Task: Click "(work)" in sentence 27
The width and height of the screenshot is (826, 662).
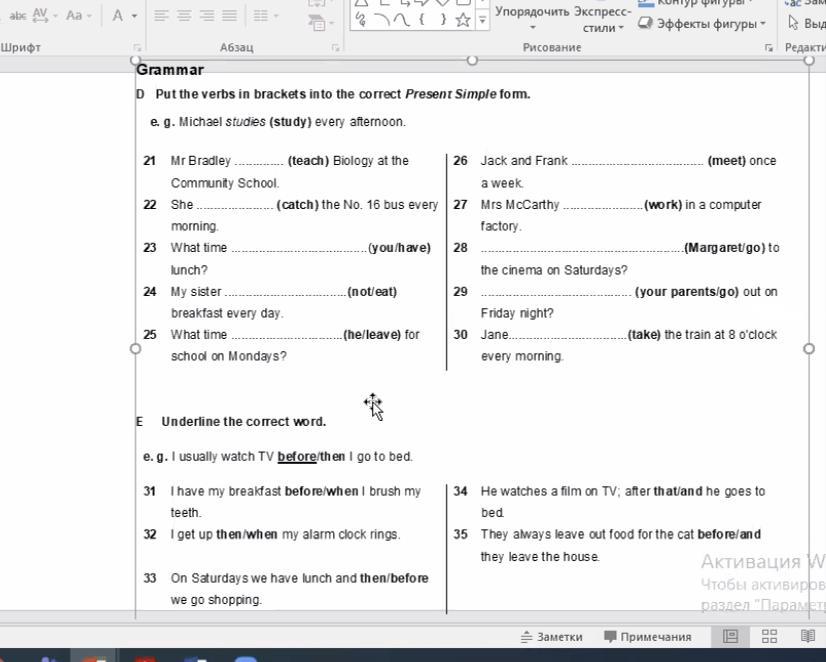Action: [x=663, y=204]
